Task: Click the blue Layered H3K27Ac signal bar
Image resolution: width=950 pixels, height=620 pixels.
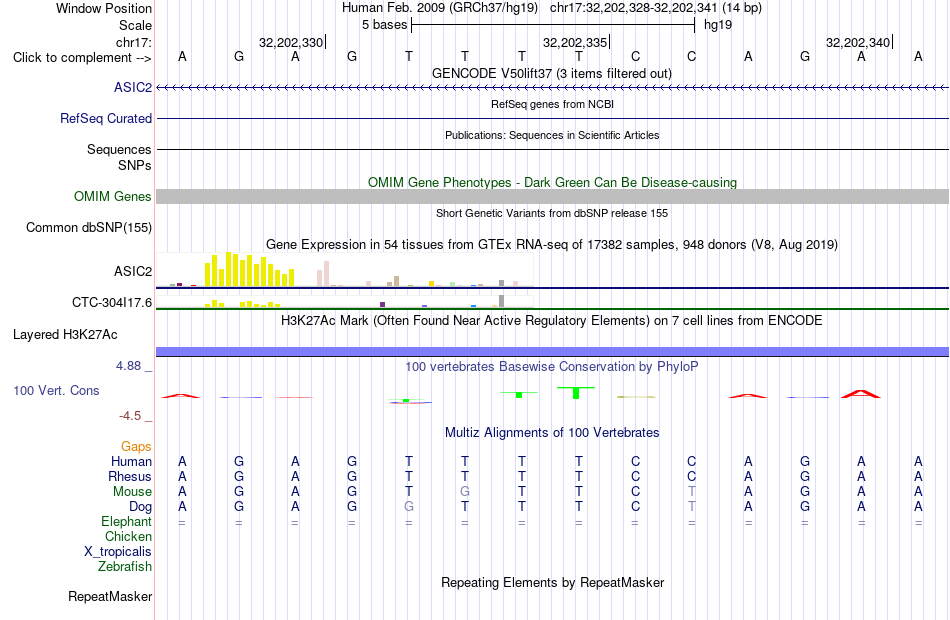Action: [552, 352]
